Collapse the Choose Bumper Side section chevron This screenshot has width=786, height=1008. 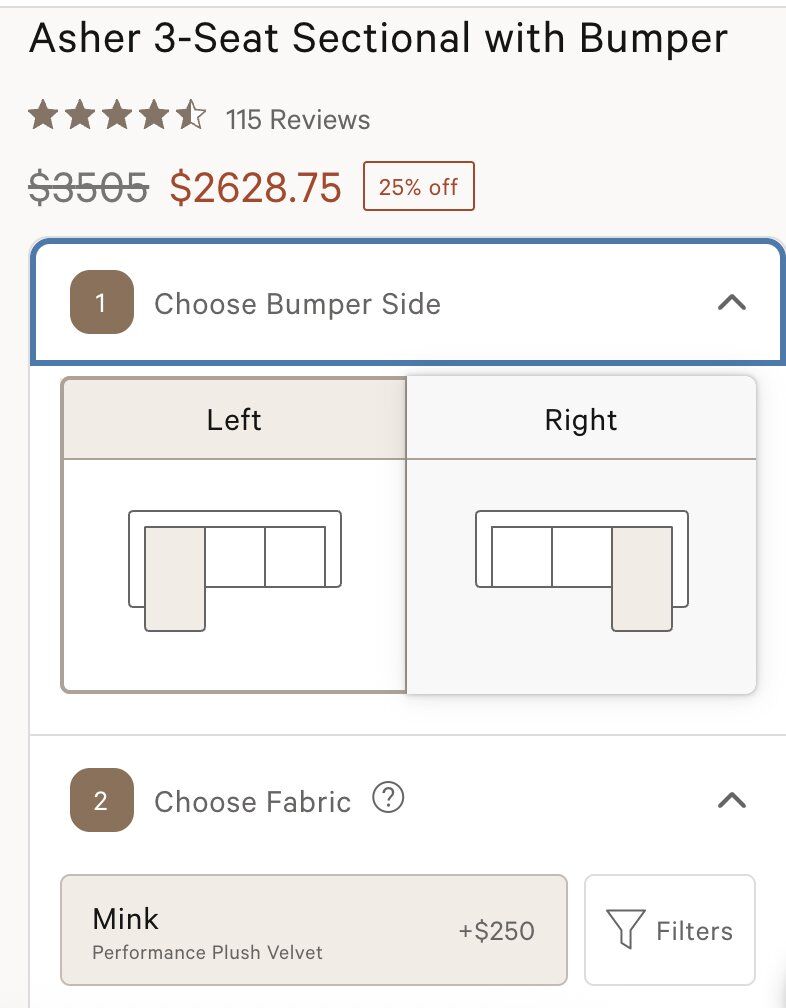[732, 302]
